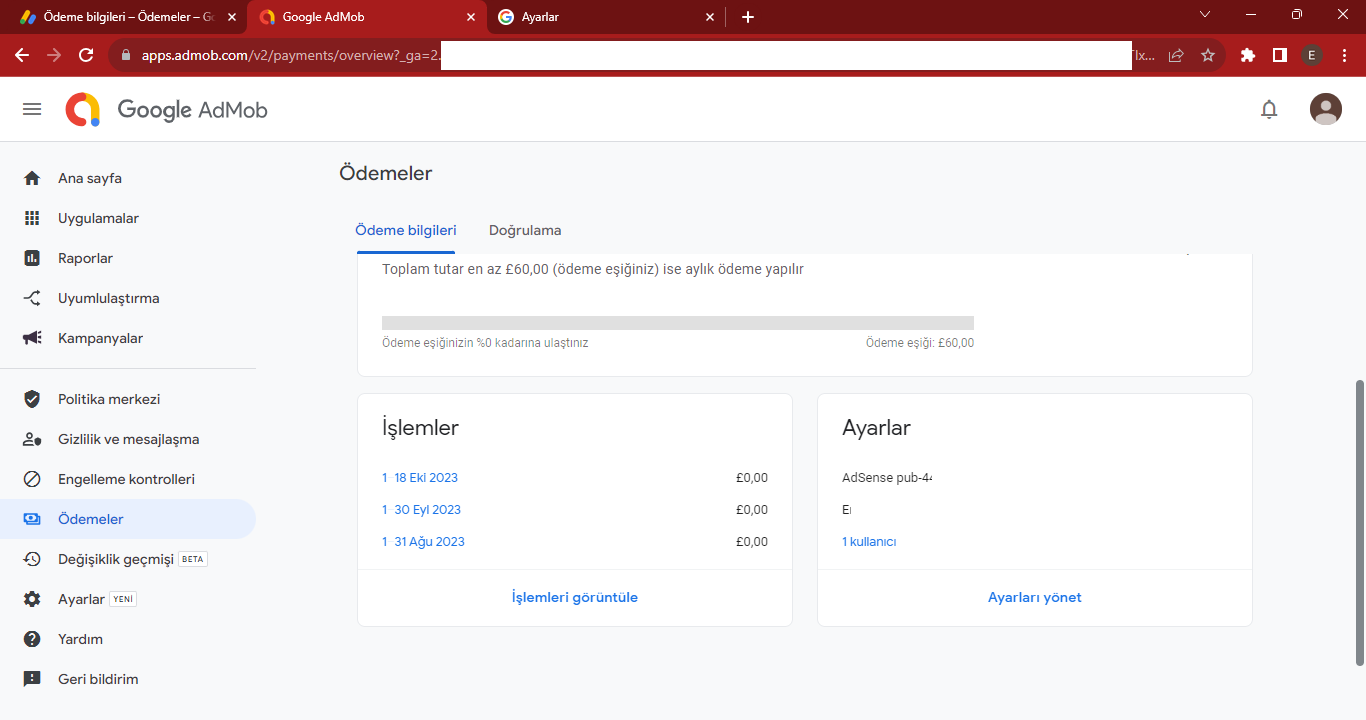View site information lock icon
1366x720 pixels.
pos(126,56)
